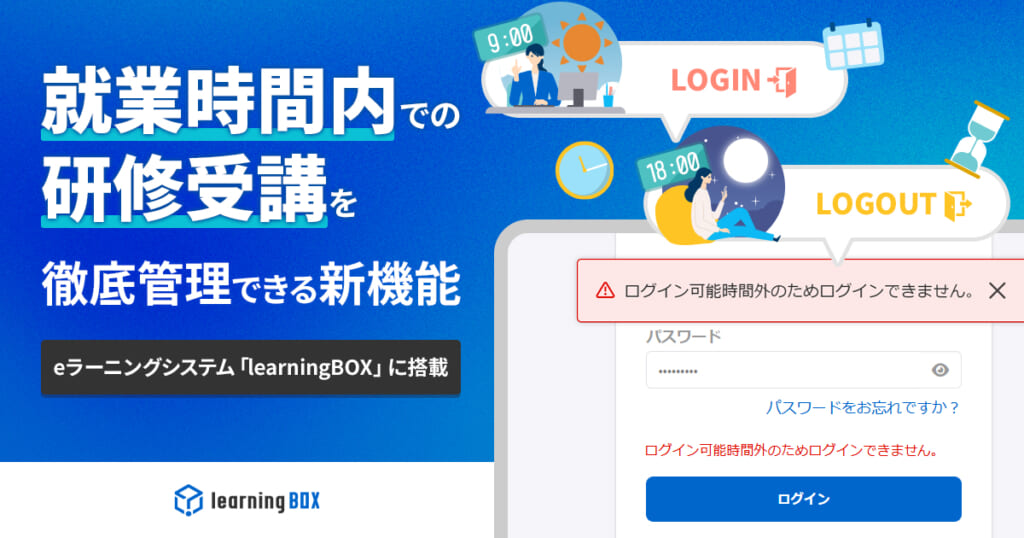Click the blue ログイン button
The height and width of the screenshot is (538, 1024).
pos(803,499)
